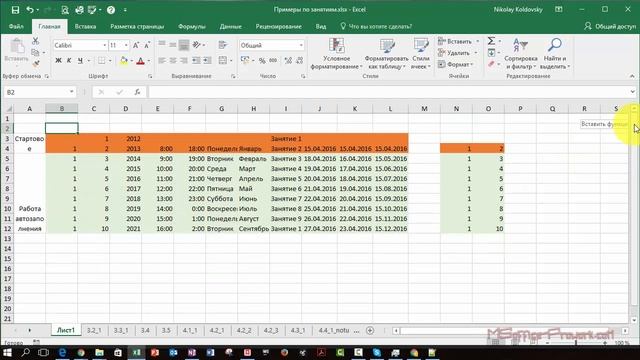Center text horizontally
This screenshot has height=360, width=640.
173,61
